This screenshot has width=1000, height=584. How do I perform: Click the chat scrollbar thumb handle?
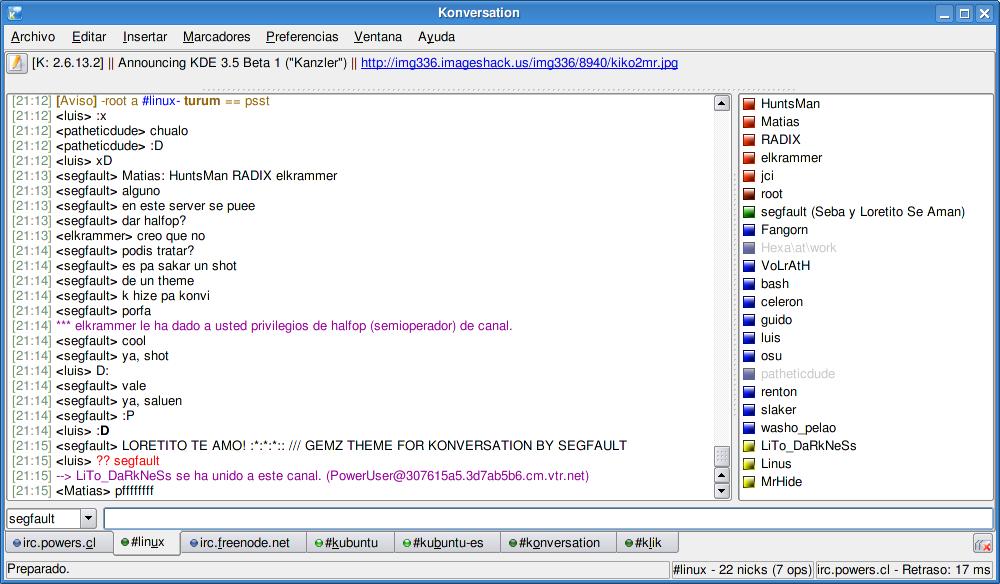721,456
